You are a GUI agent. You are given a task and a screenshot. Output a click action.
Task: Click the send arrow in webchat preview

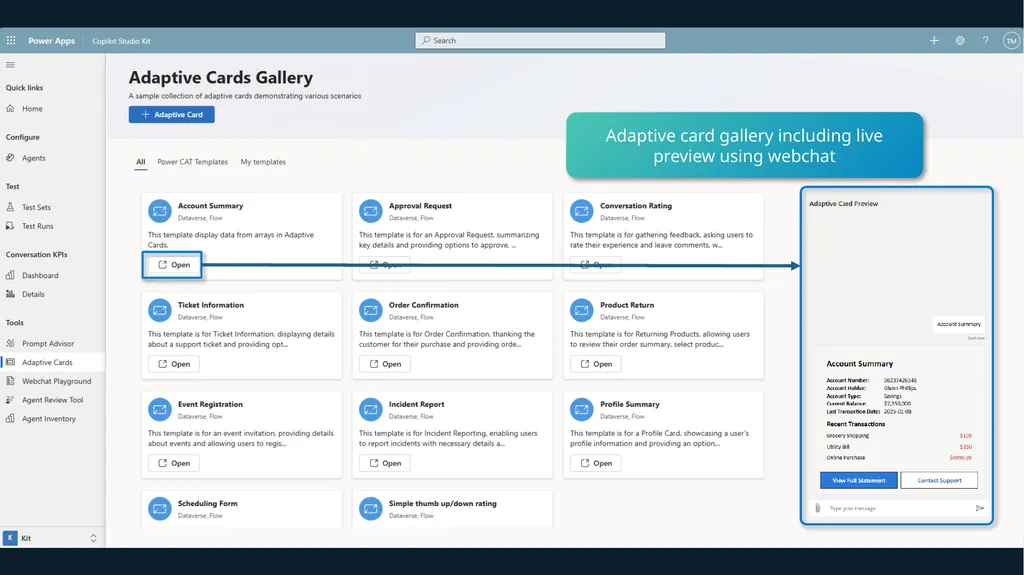click(x=980, y=508)
